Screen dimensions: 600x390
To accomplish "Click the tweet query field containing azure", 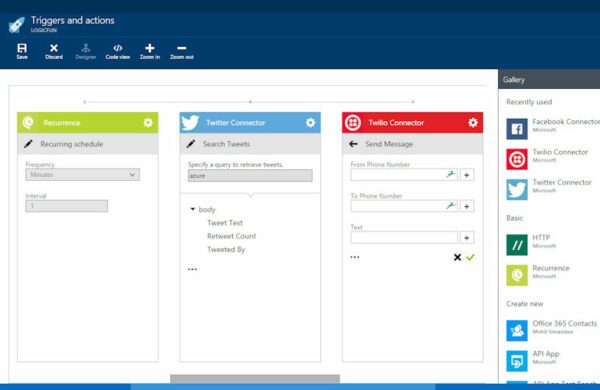I will 250,175.
